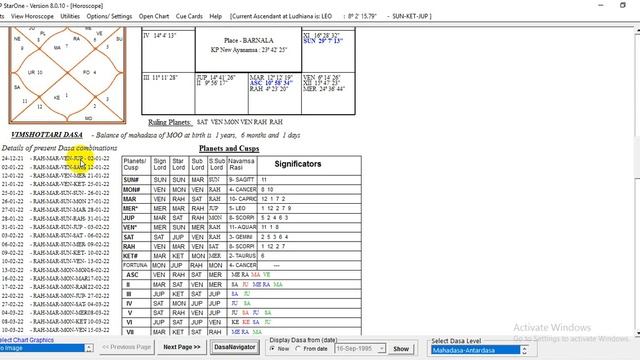Open the Options/ Settings menu
This screenshot has width=640, height=360.
109,16
